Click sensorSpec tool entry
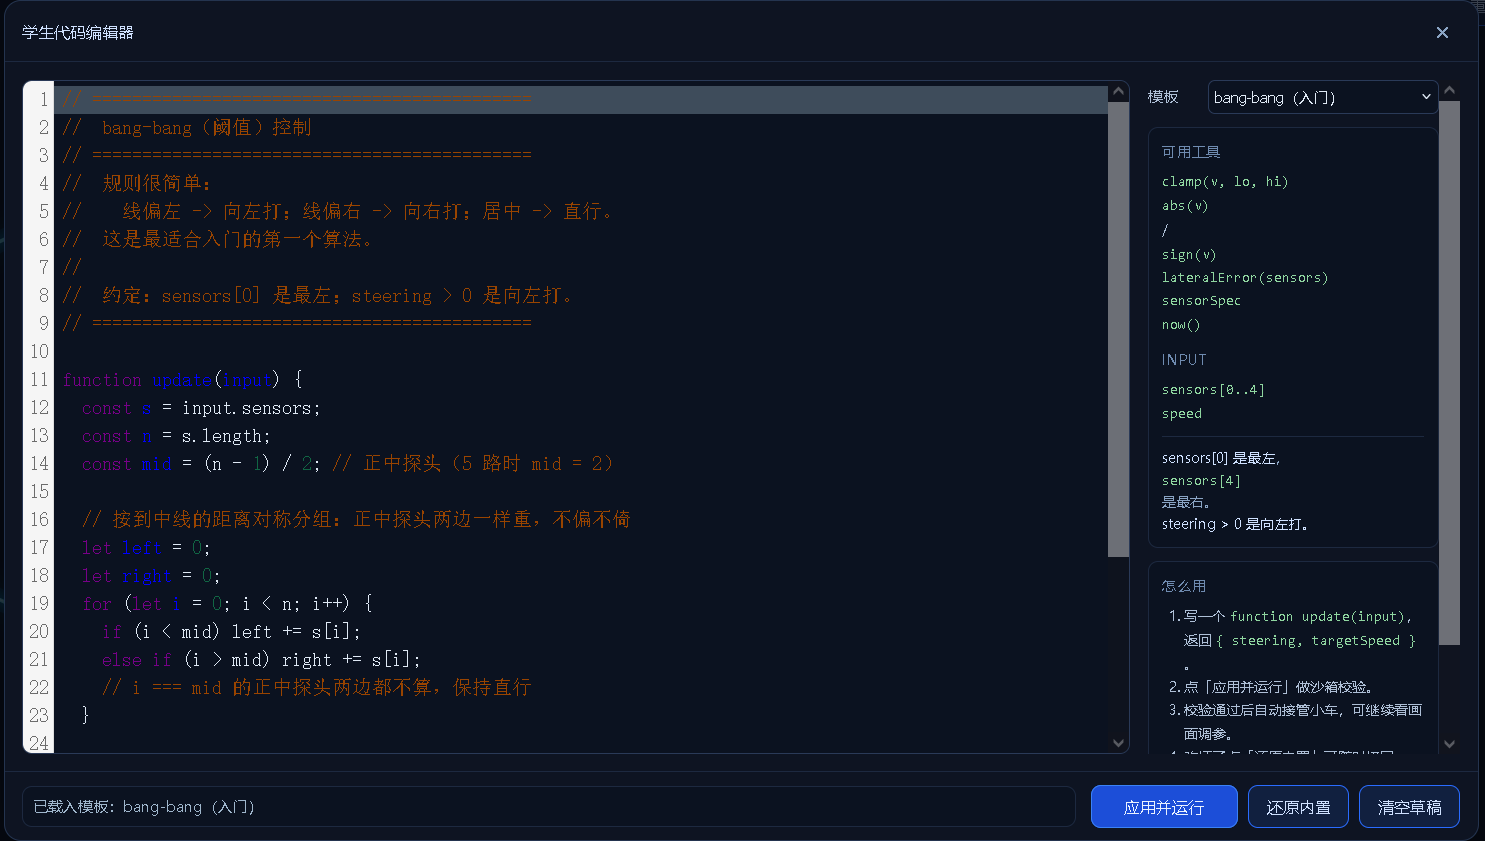1485x841 pixels. point(1201,301)
